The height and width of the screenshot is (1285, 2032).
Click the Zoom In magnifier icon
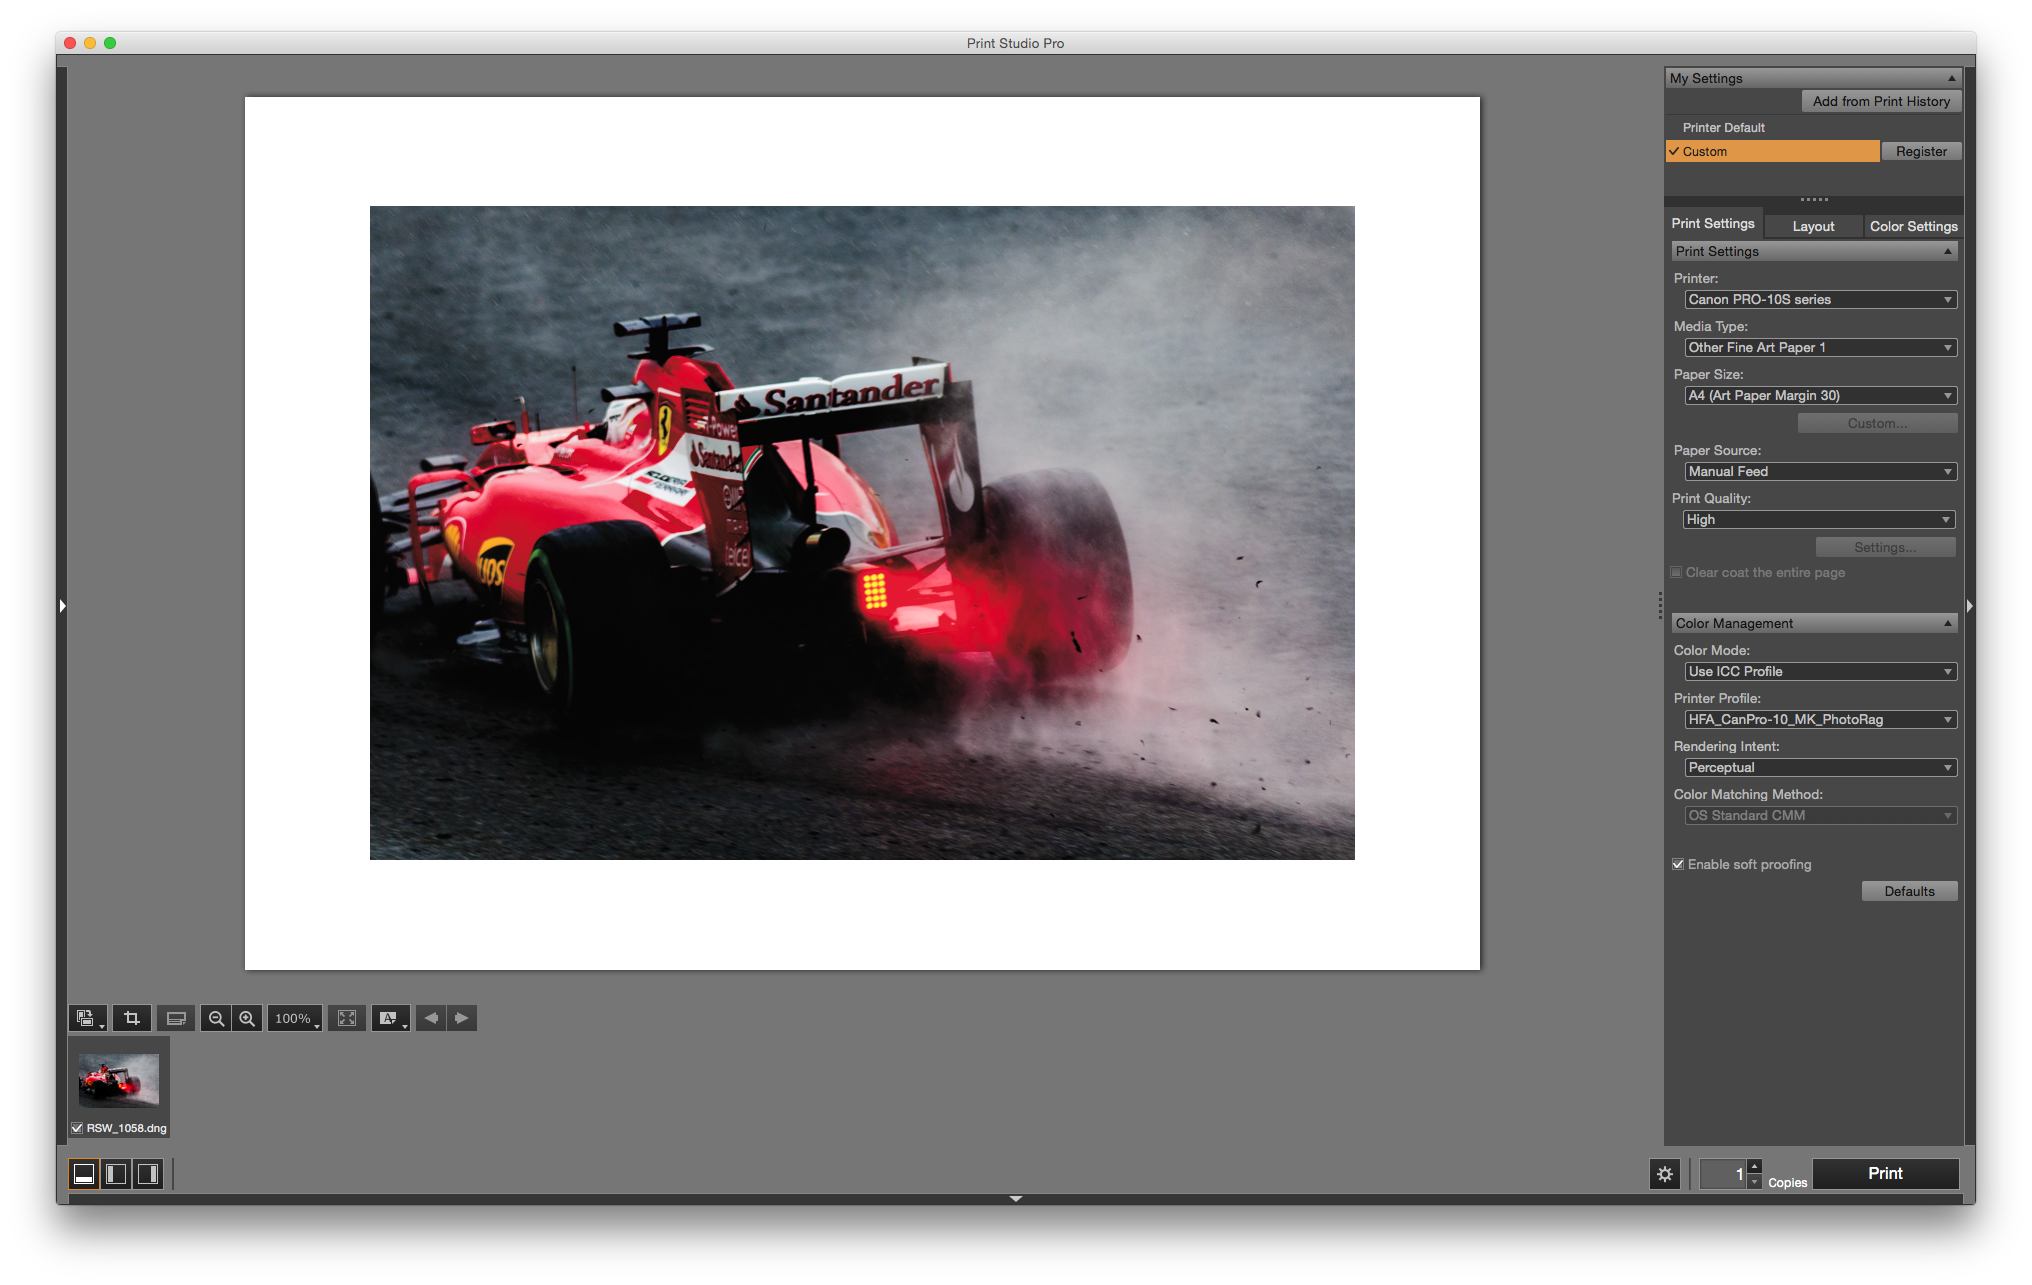click(246, 1018)
